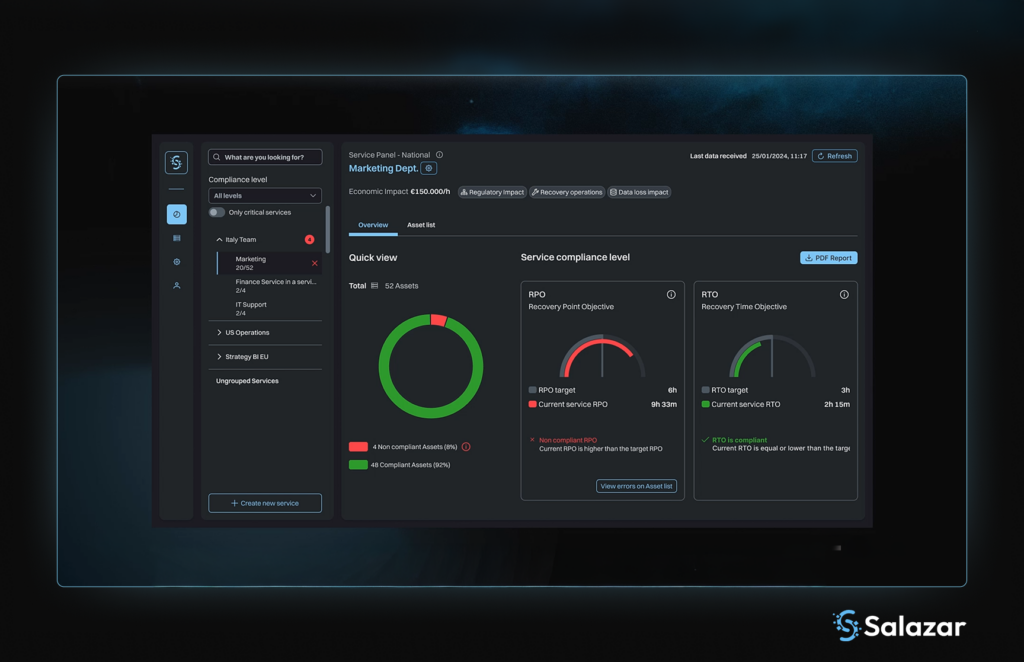This screenshot has width=1024, height=662.
Task: Click the red Non compliant Assets legend swatch
Action: [x=358, y=447]
